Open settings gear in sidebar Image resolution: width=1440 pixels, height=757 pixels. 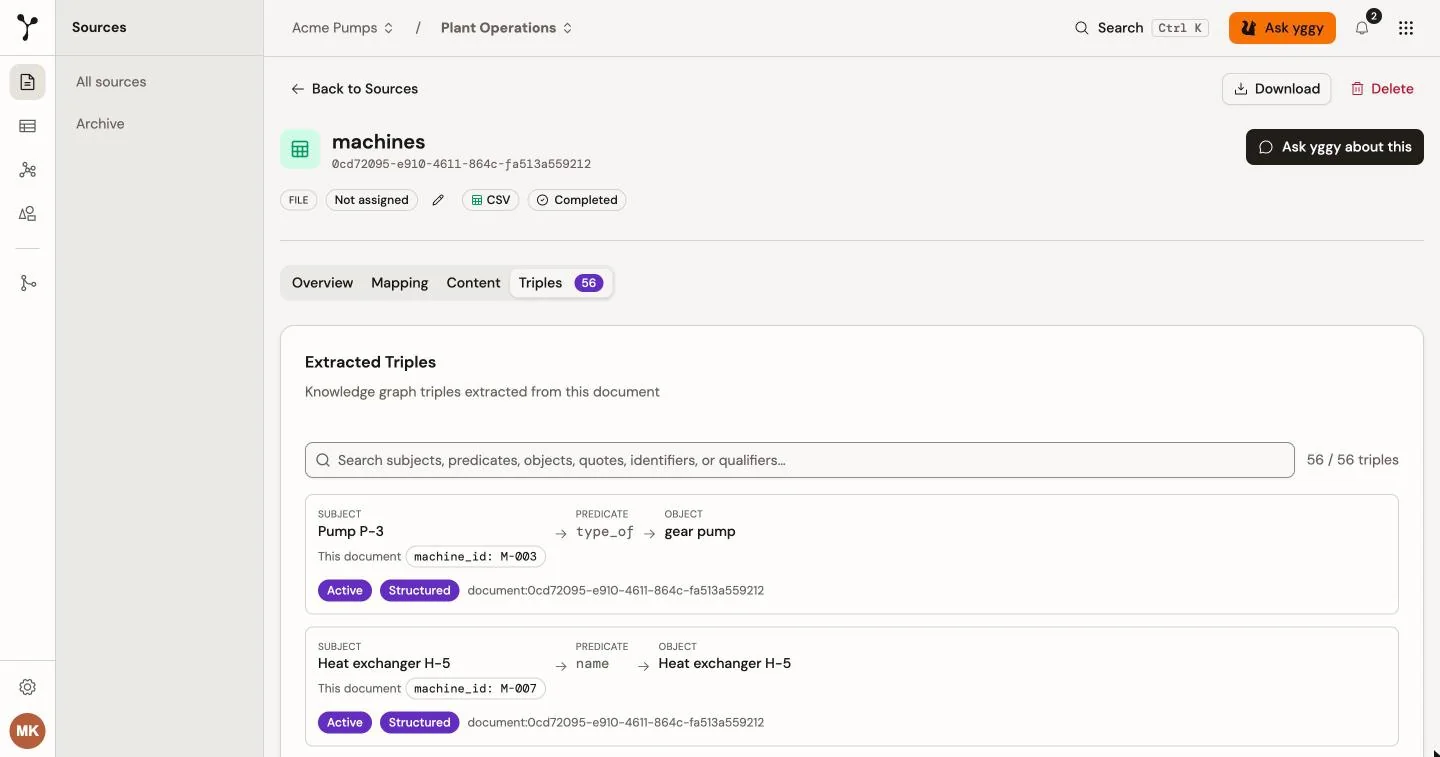[x=28, y=687]
